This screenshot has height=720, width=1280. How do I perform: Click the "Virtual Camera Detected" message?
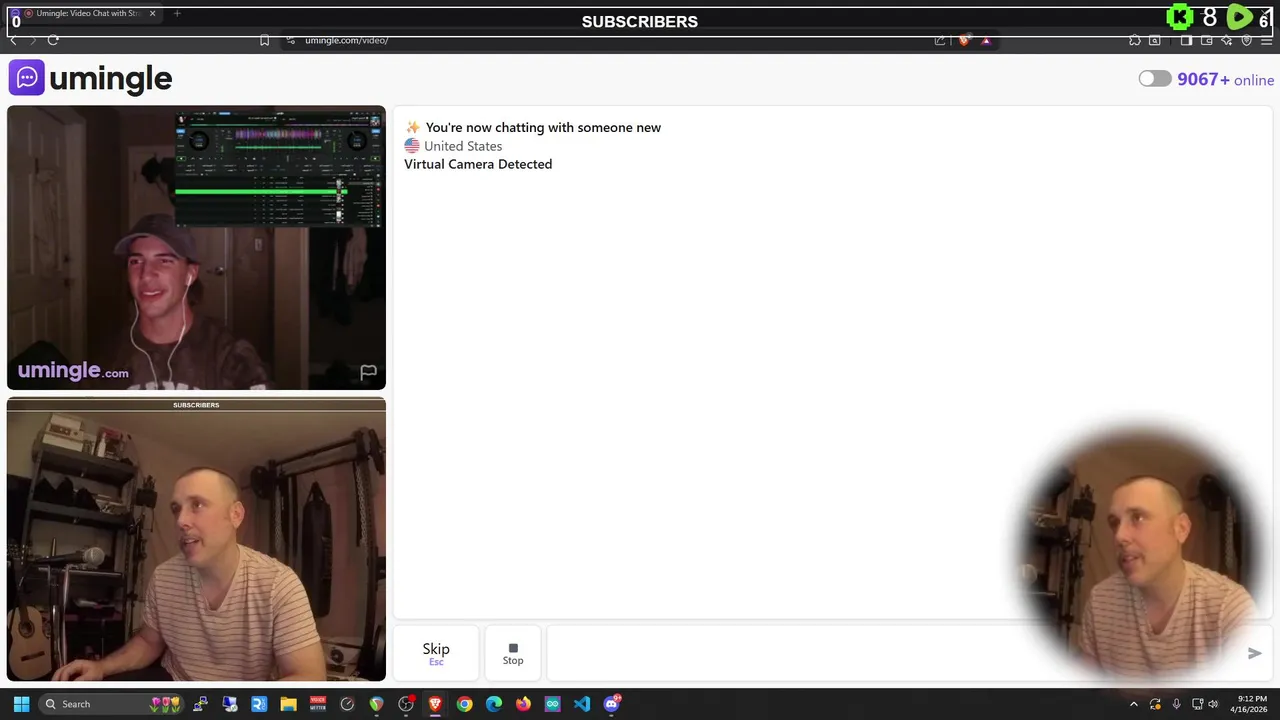[478, 164]
